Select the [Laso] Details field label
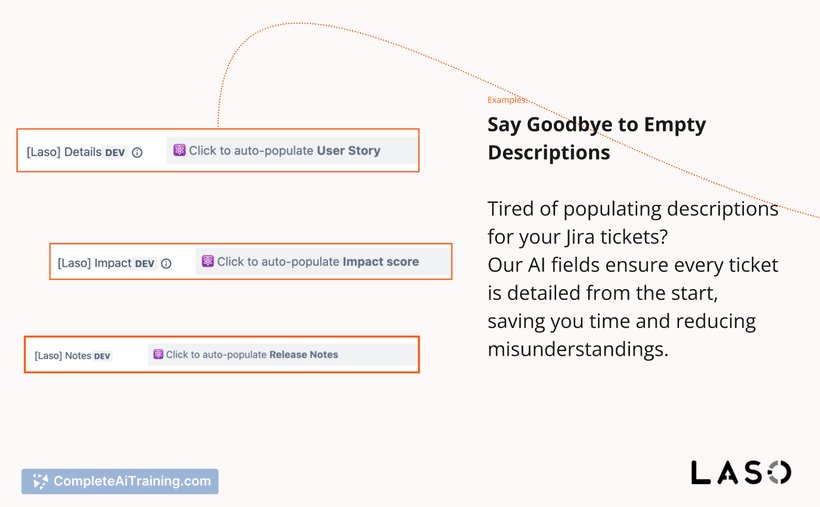The width and height of the screenshot is (820, 507). [x=64, y=152]
